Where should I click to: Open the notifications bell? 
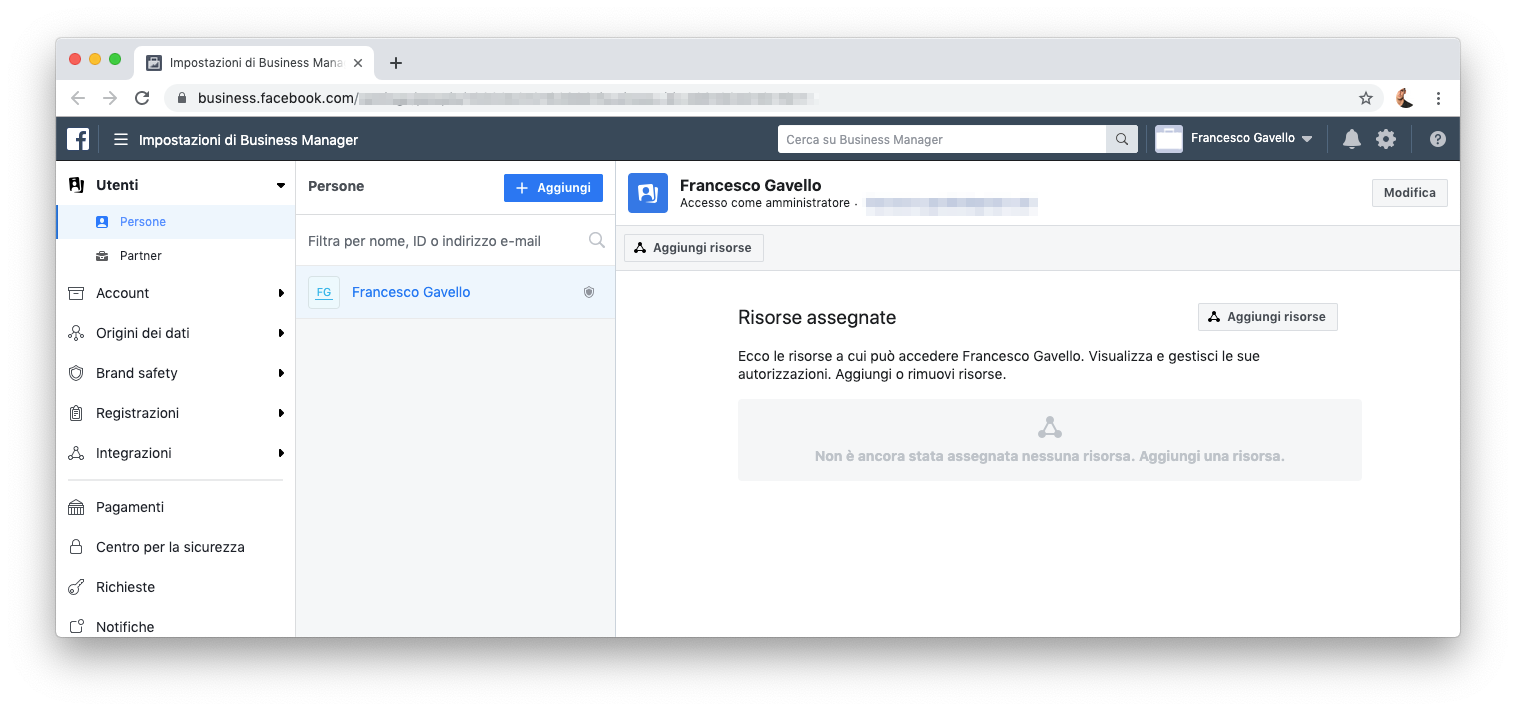click(1351, 139)
